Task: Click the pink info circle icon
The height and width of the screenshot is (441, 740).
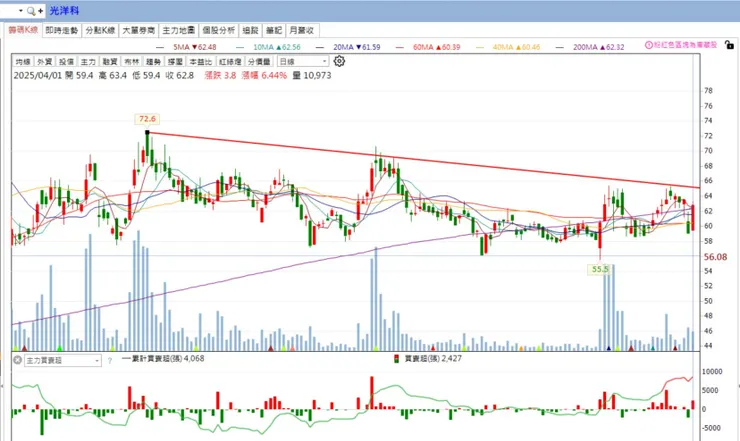Action: click(x=649, y=45)
